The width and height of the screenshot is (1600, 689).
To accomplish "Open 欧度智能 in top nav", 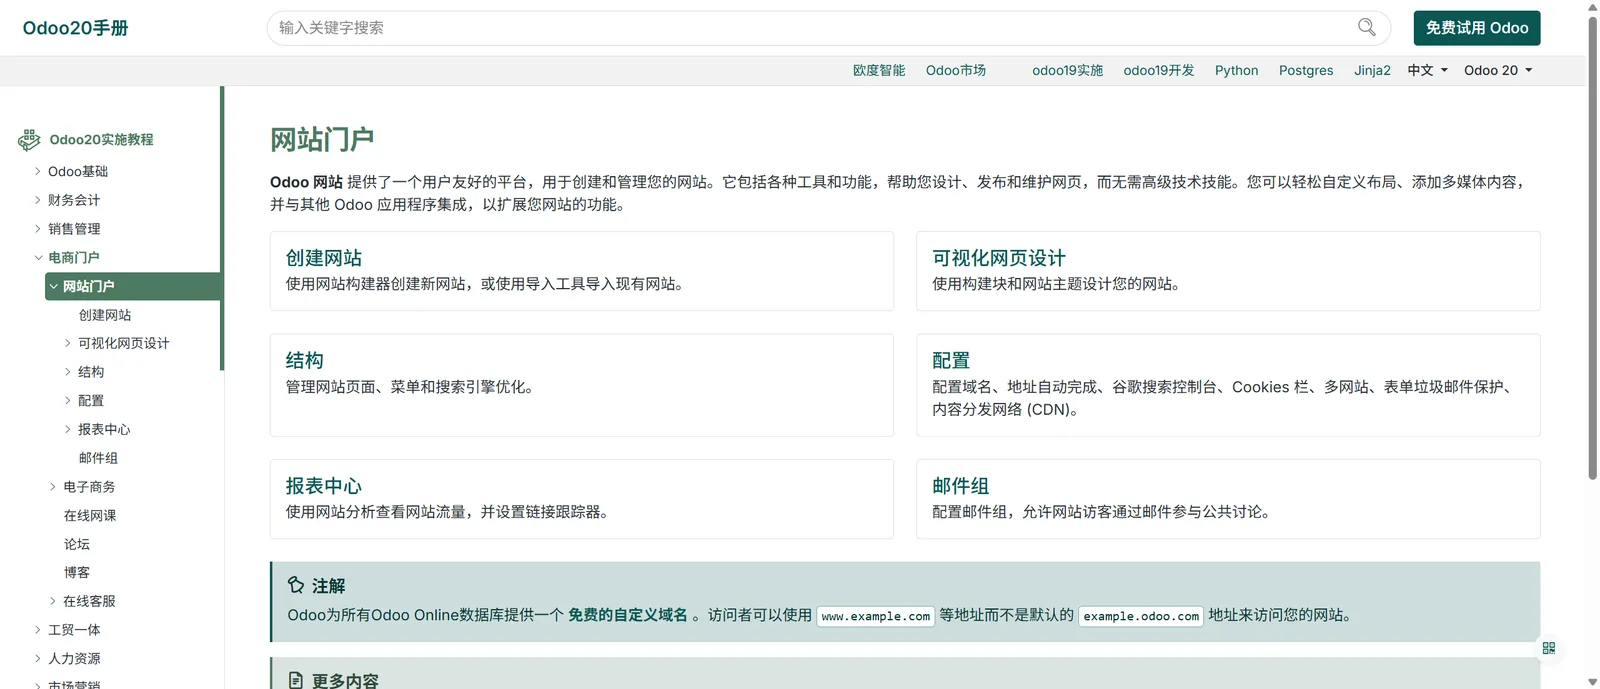I will tap(879, 70).
